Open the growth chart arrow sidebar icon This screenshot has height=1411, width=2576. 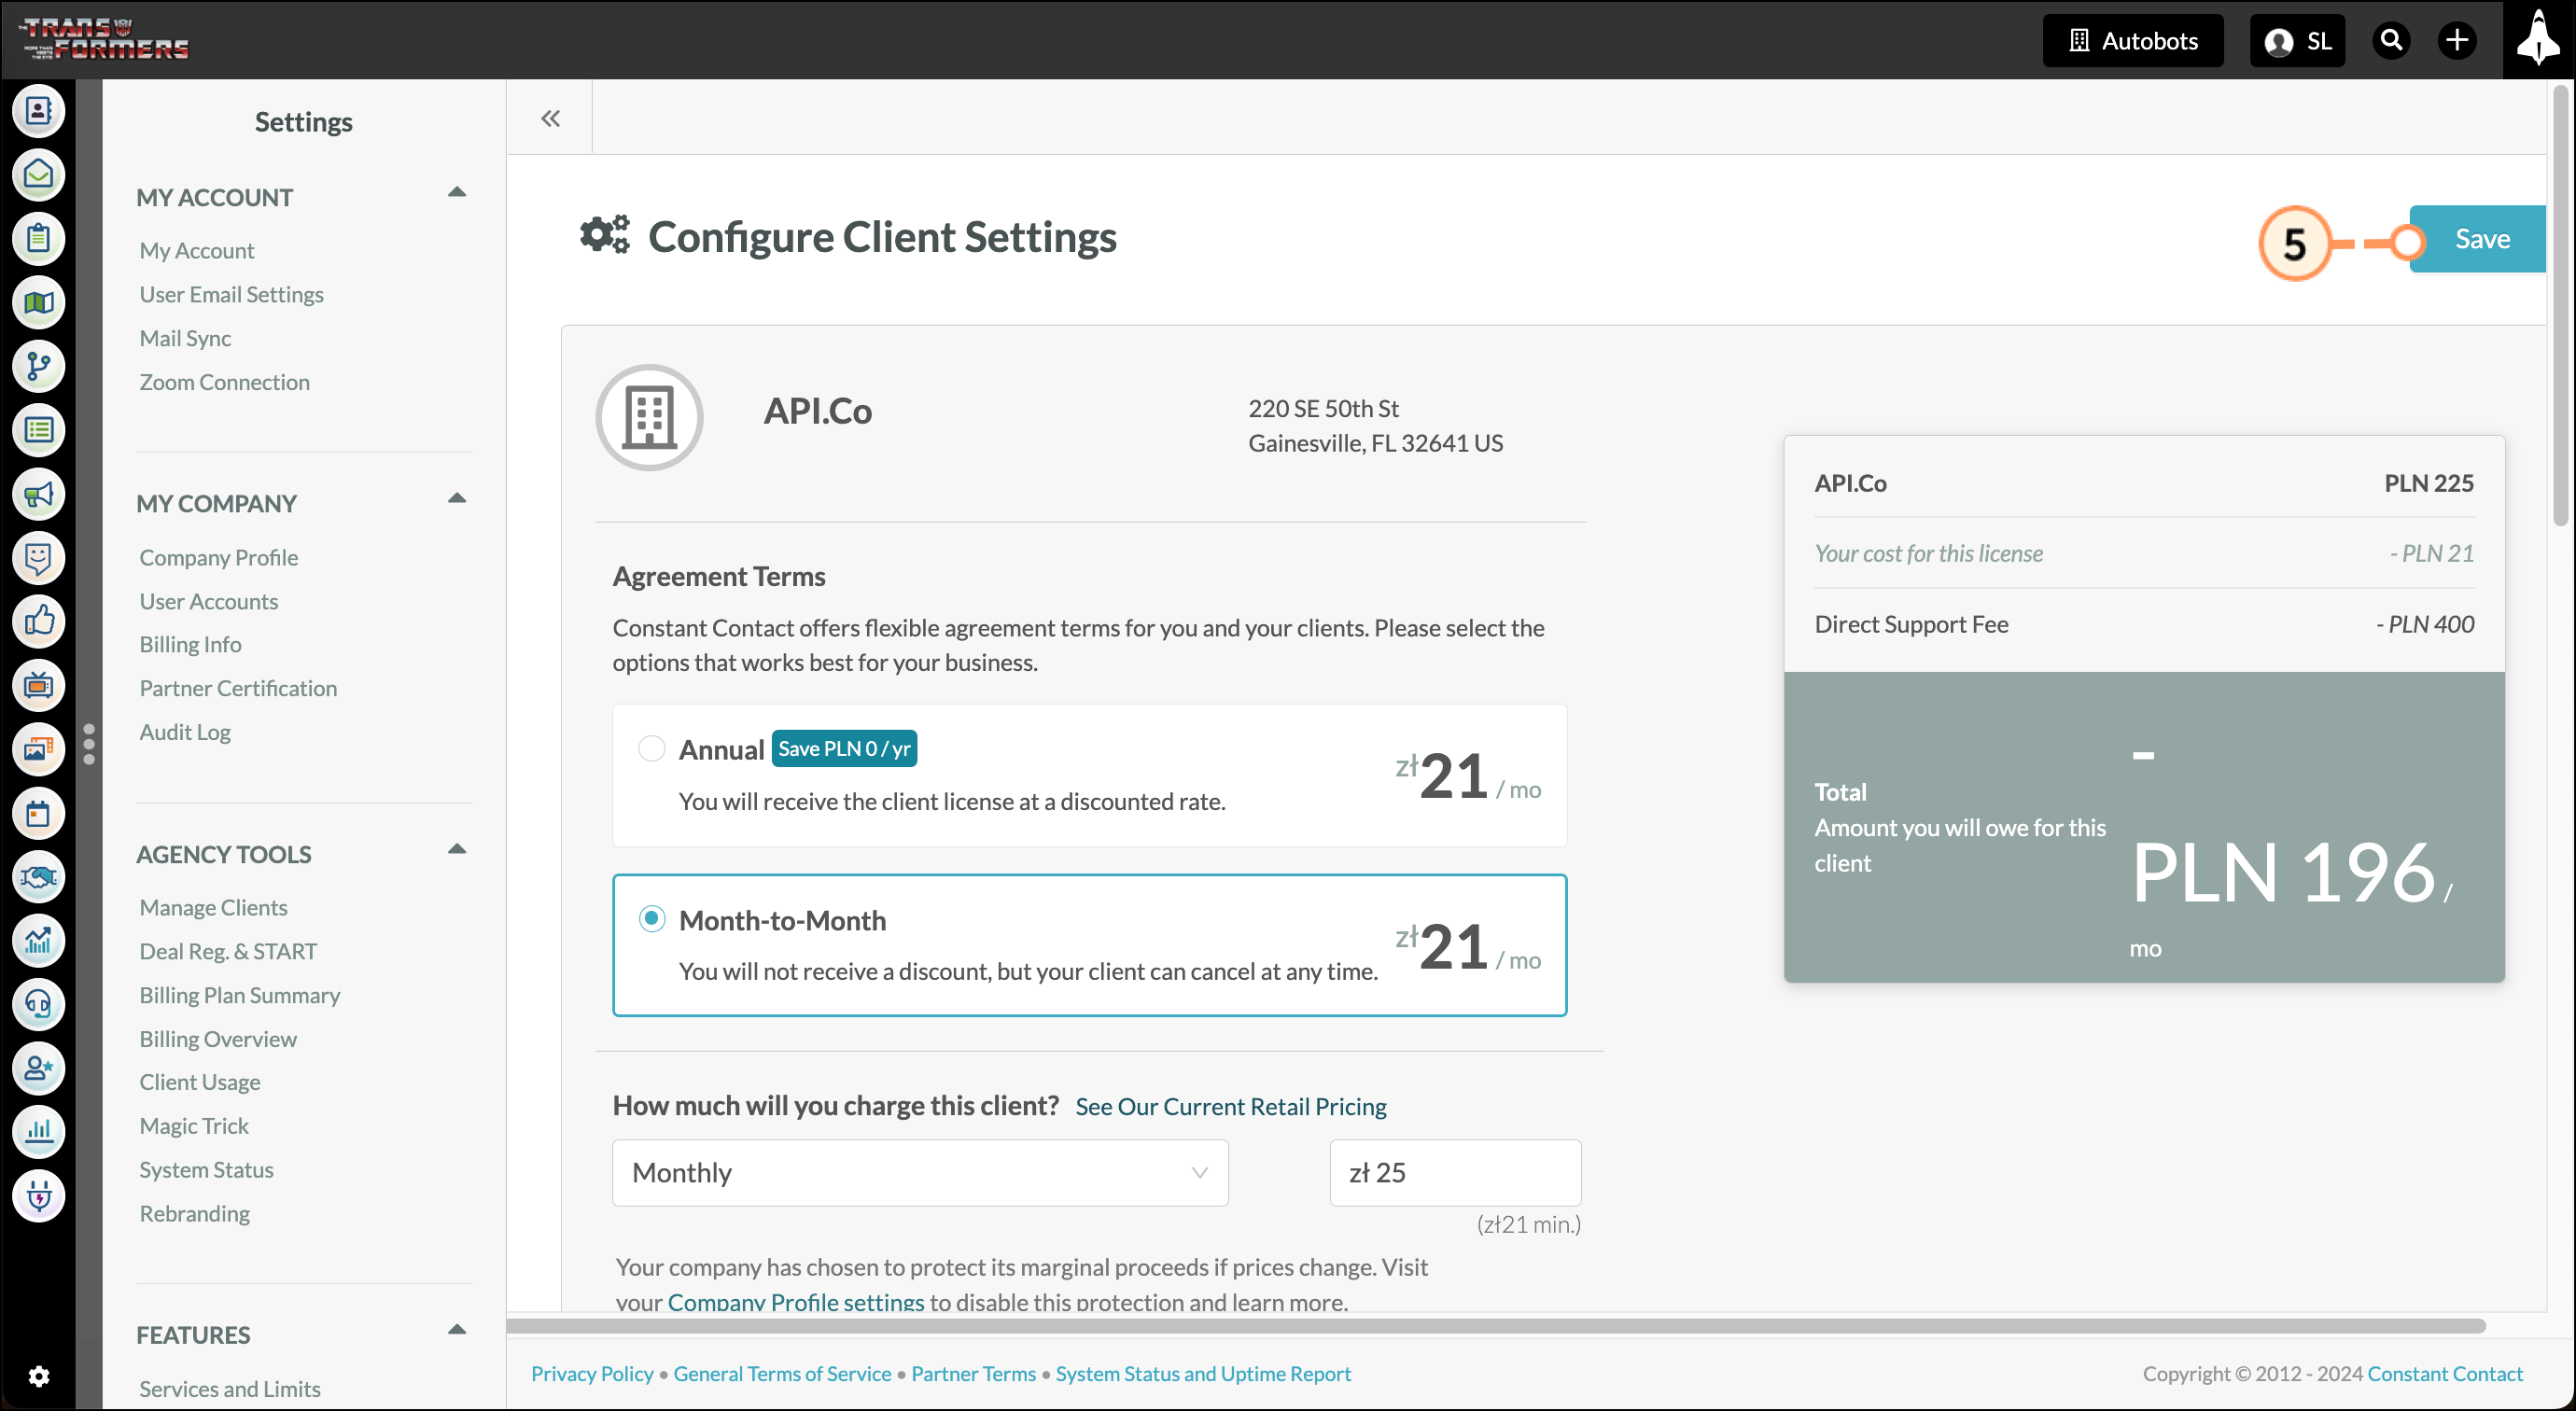tap(38, 941)
